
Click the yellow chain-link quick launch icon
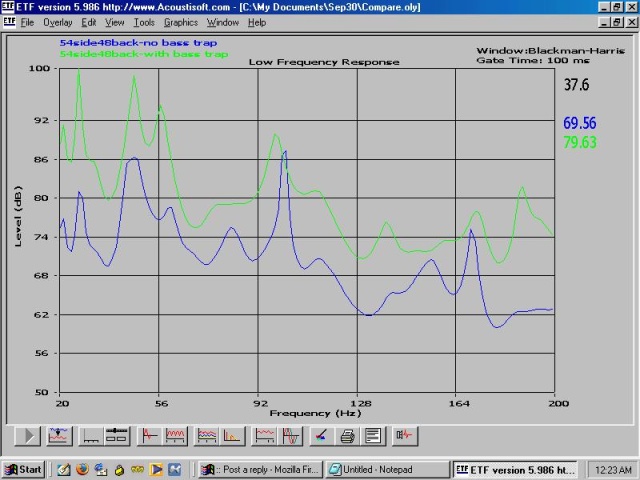coord(138,470)
